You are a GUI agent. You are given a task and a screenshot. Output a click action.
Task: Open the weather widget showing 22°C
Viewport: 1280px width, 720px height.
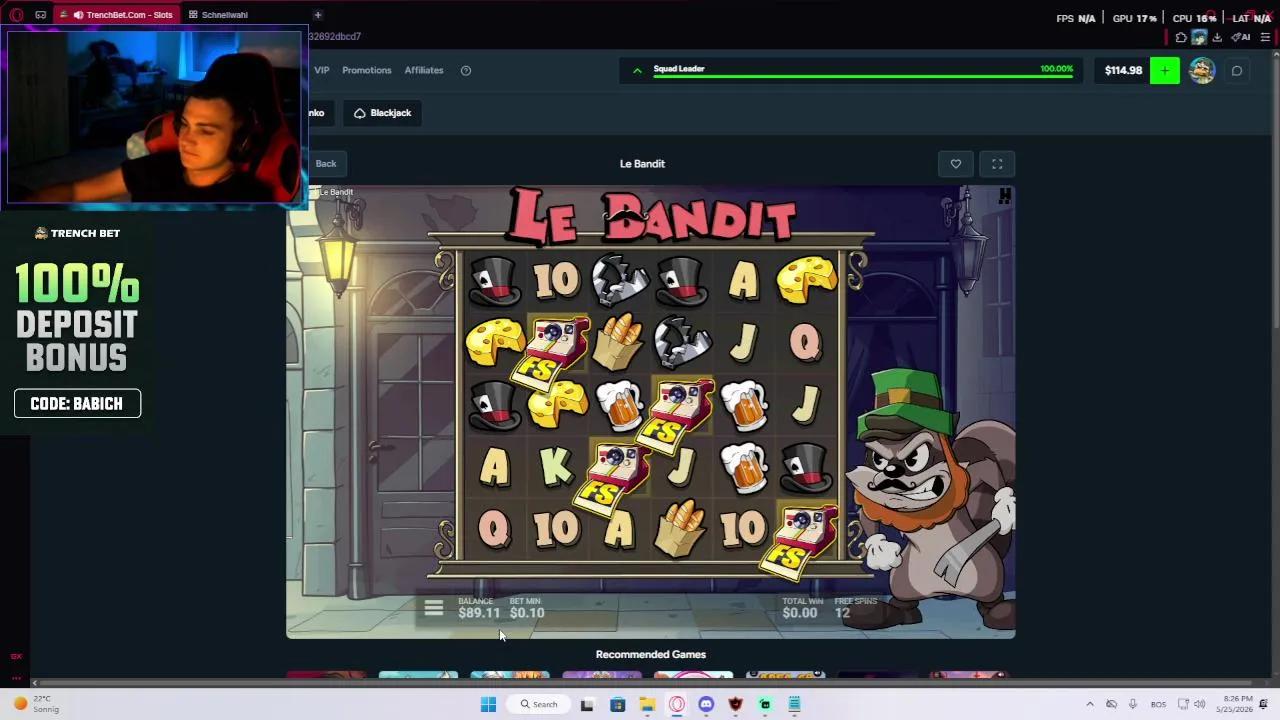36,704
